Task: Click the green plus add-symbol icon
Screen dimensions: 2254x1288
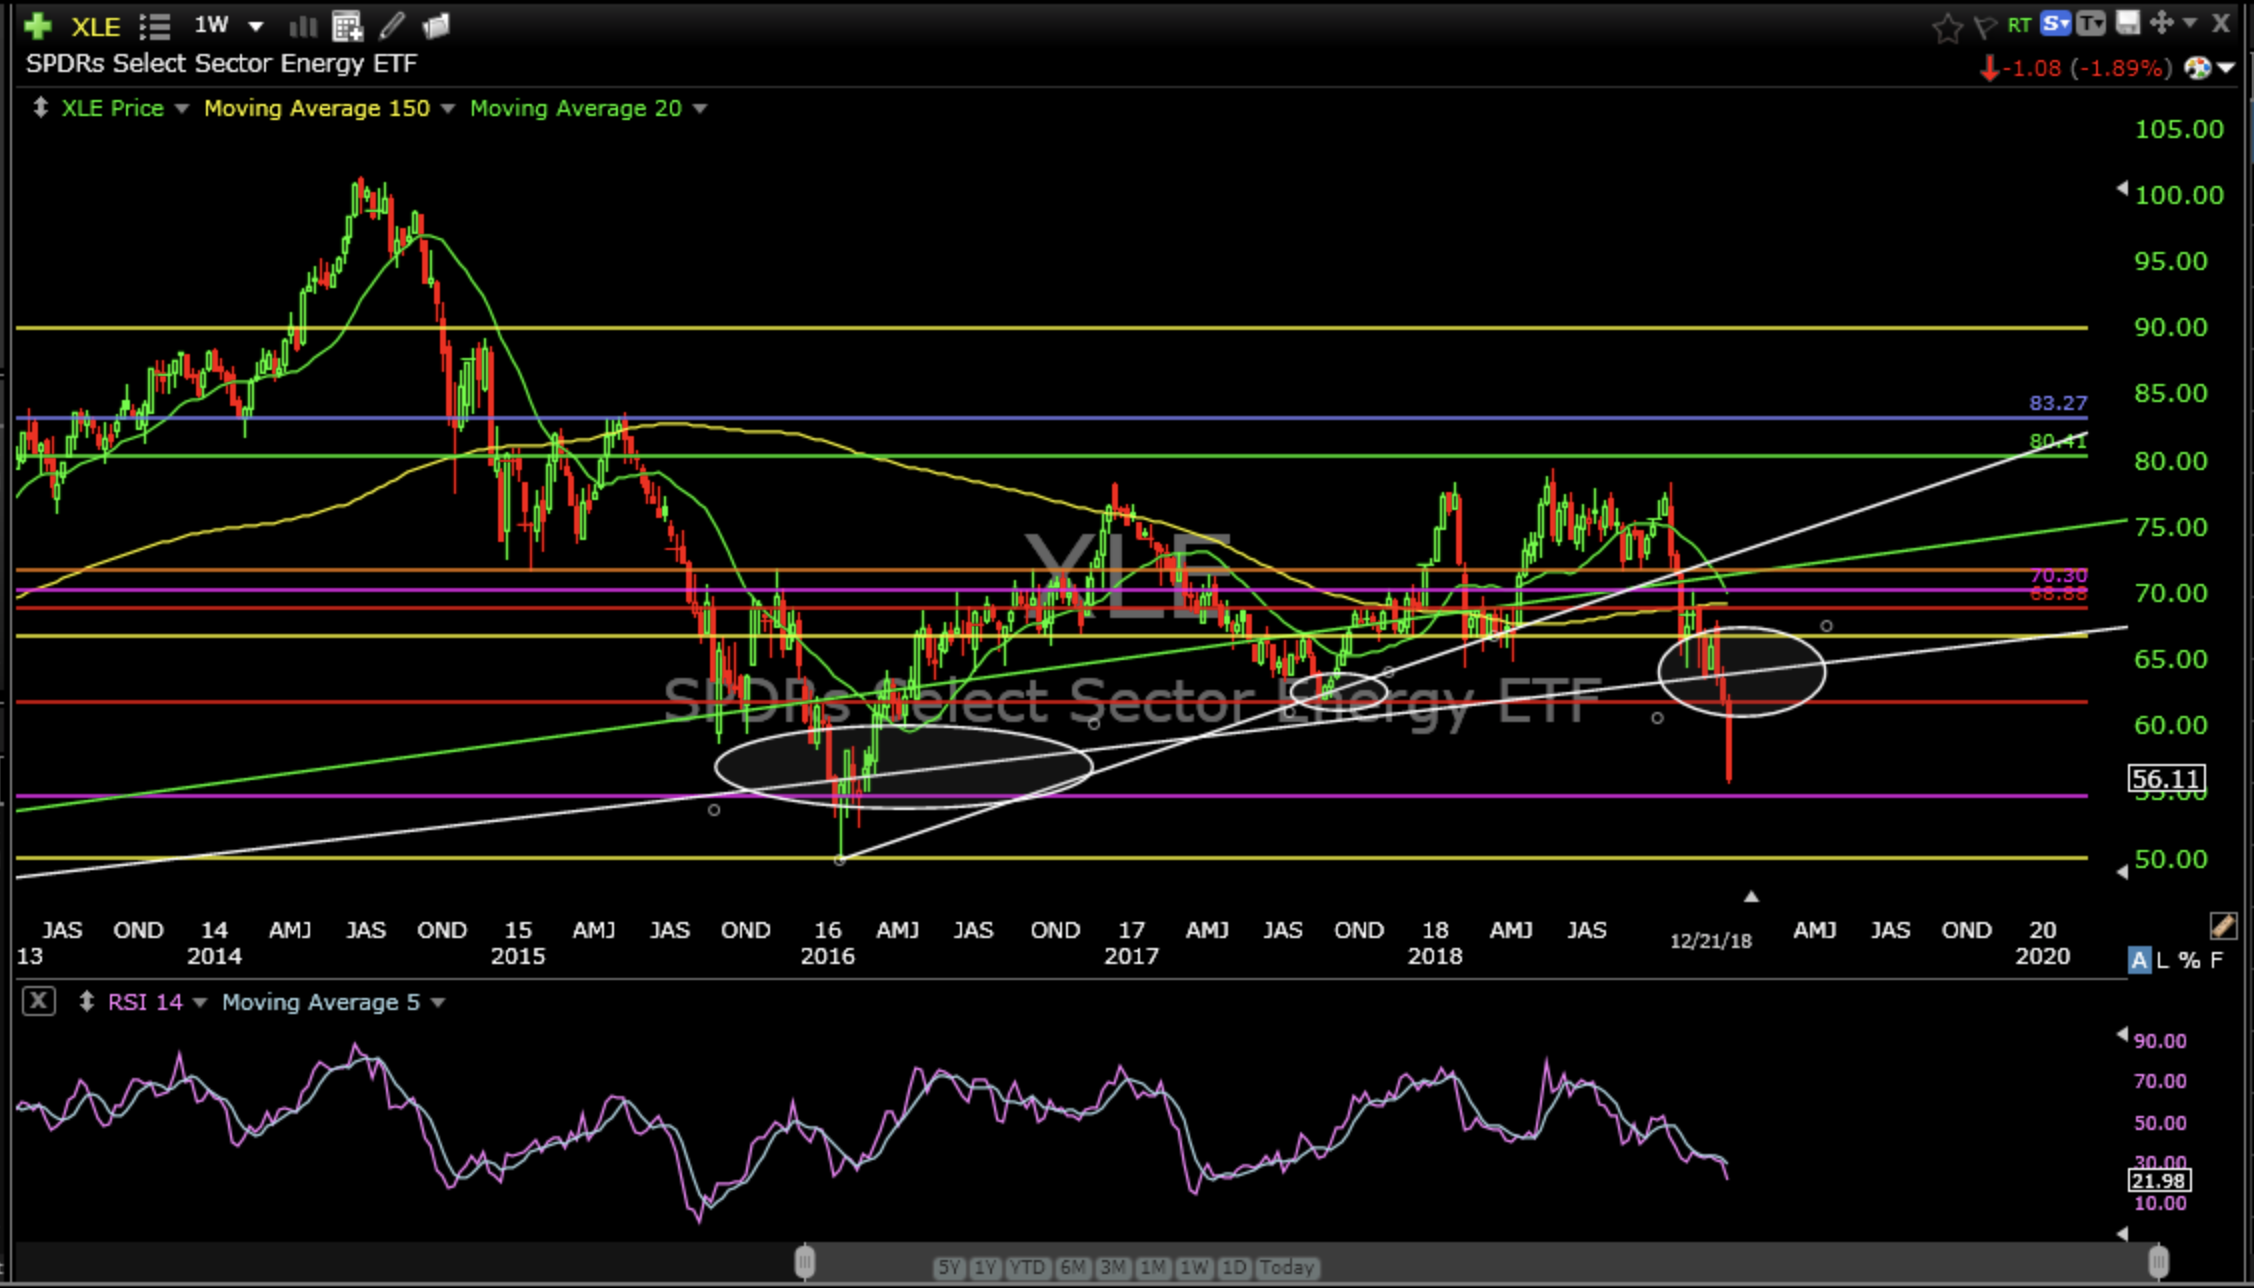Action: click(37, 26)
